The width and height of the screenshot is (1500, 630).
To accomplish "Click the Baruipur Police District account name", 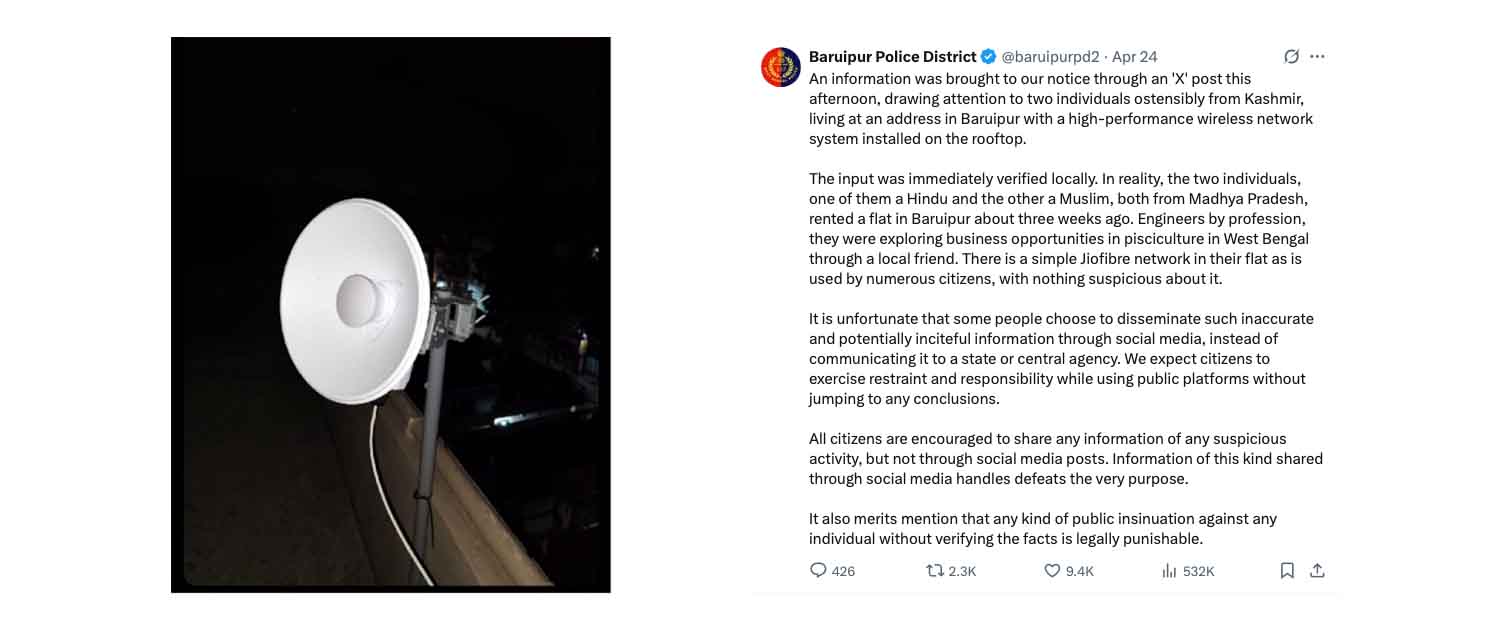I will click(x=892, y=57).
